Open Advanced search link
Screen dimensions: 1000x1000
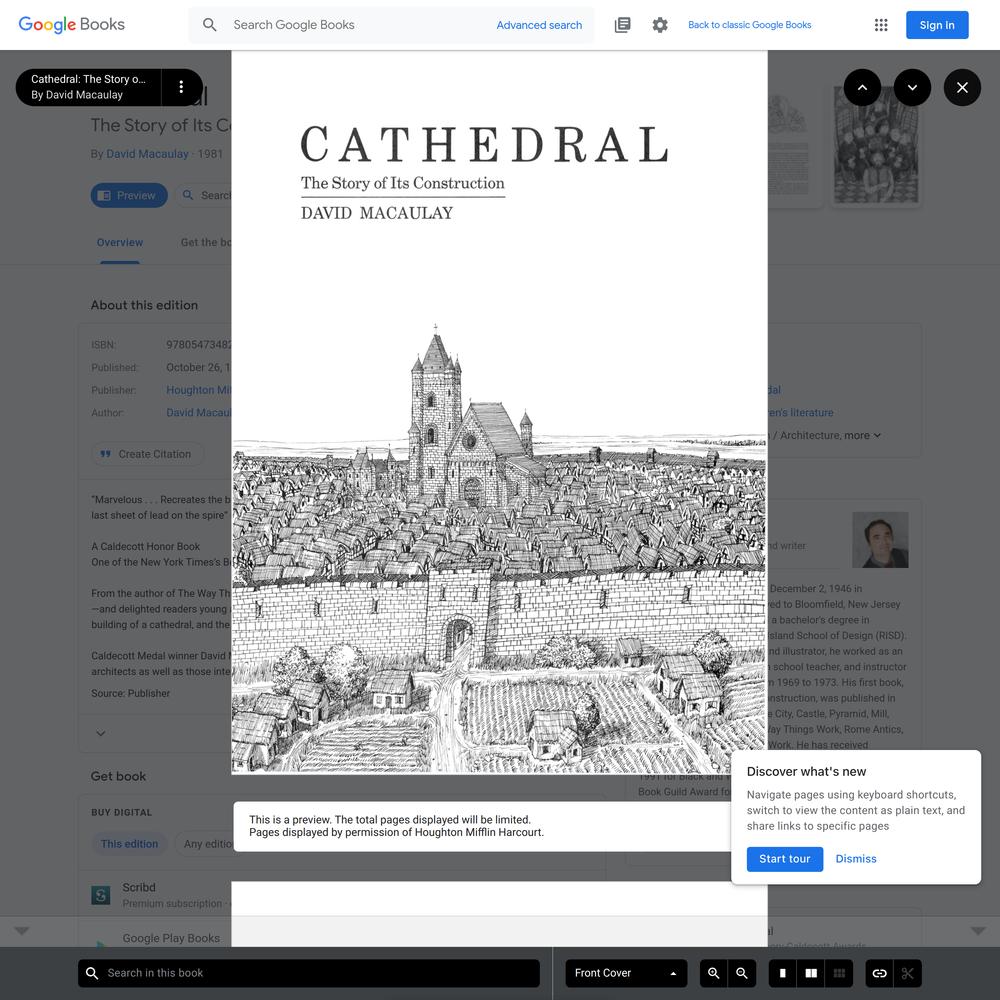coord(539,25)
